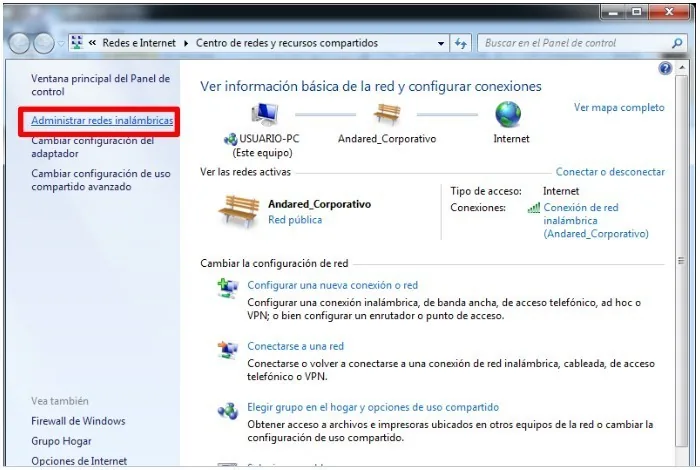The width and height of the screenshot is (700, 470).
Task: Click the new connection setup icon
Action: 228,288
